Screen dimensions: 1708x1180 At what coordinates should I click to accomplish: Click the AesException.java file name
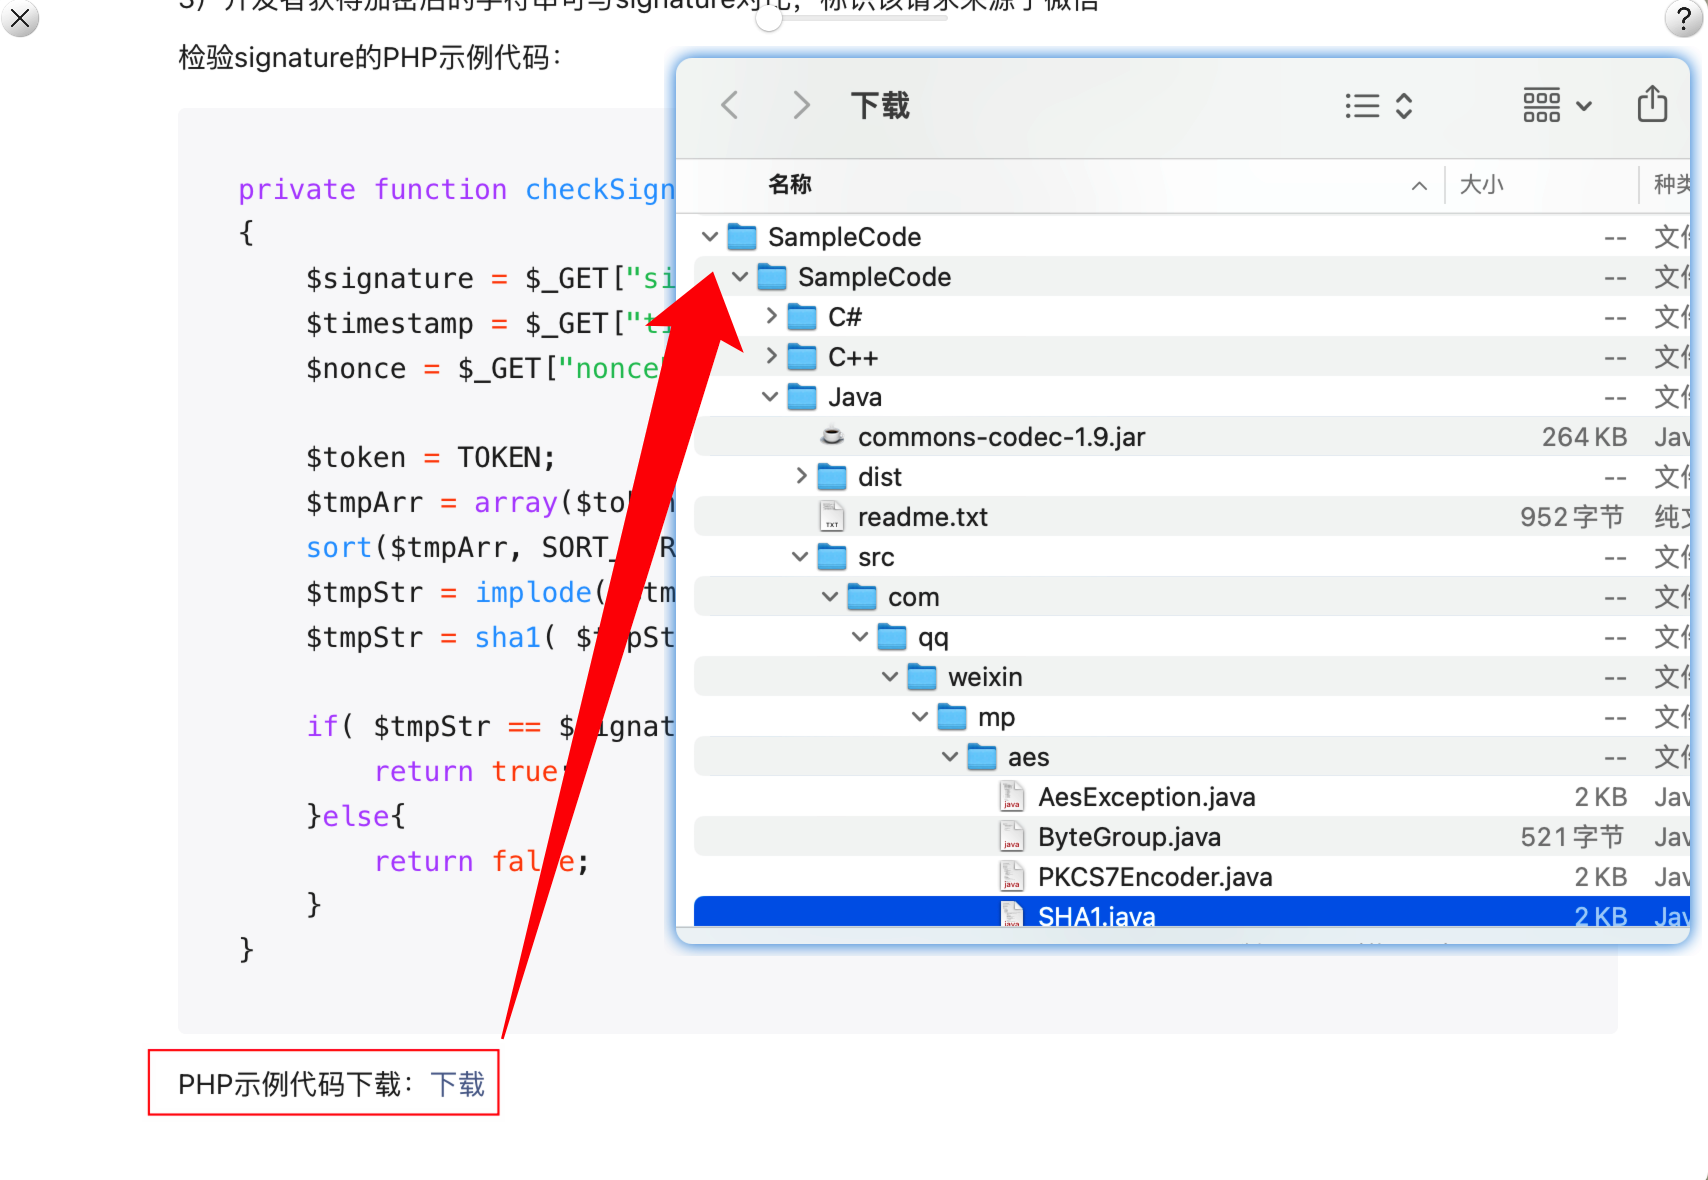click(1146, 797)
